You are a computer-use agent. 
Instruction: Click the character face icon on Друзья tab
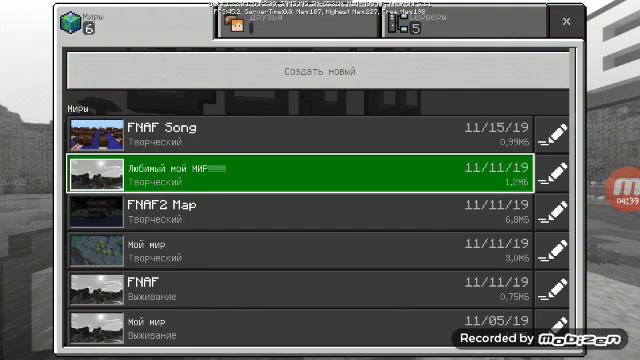coord(234,24)
